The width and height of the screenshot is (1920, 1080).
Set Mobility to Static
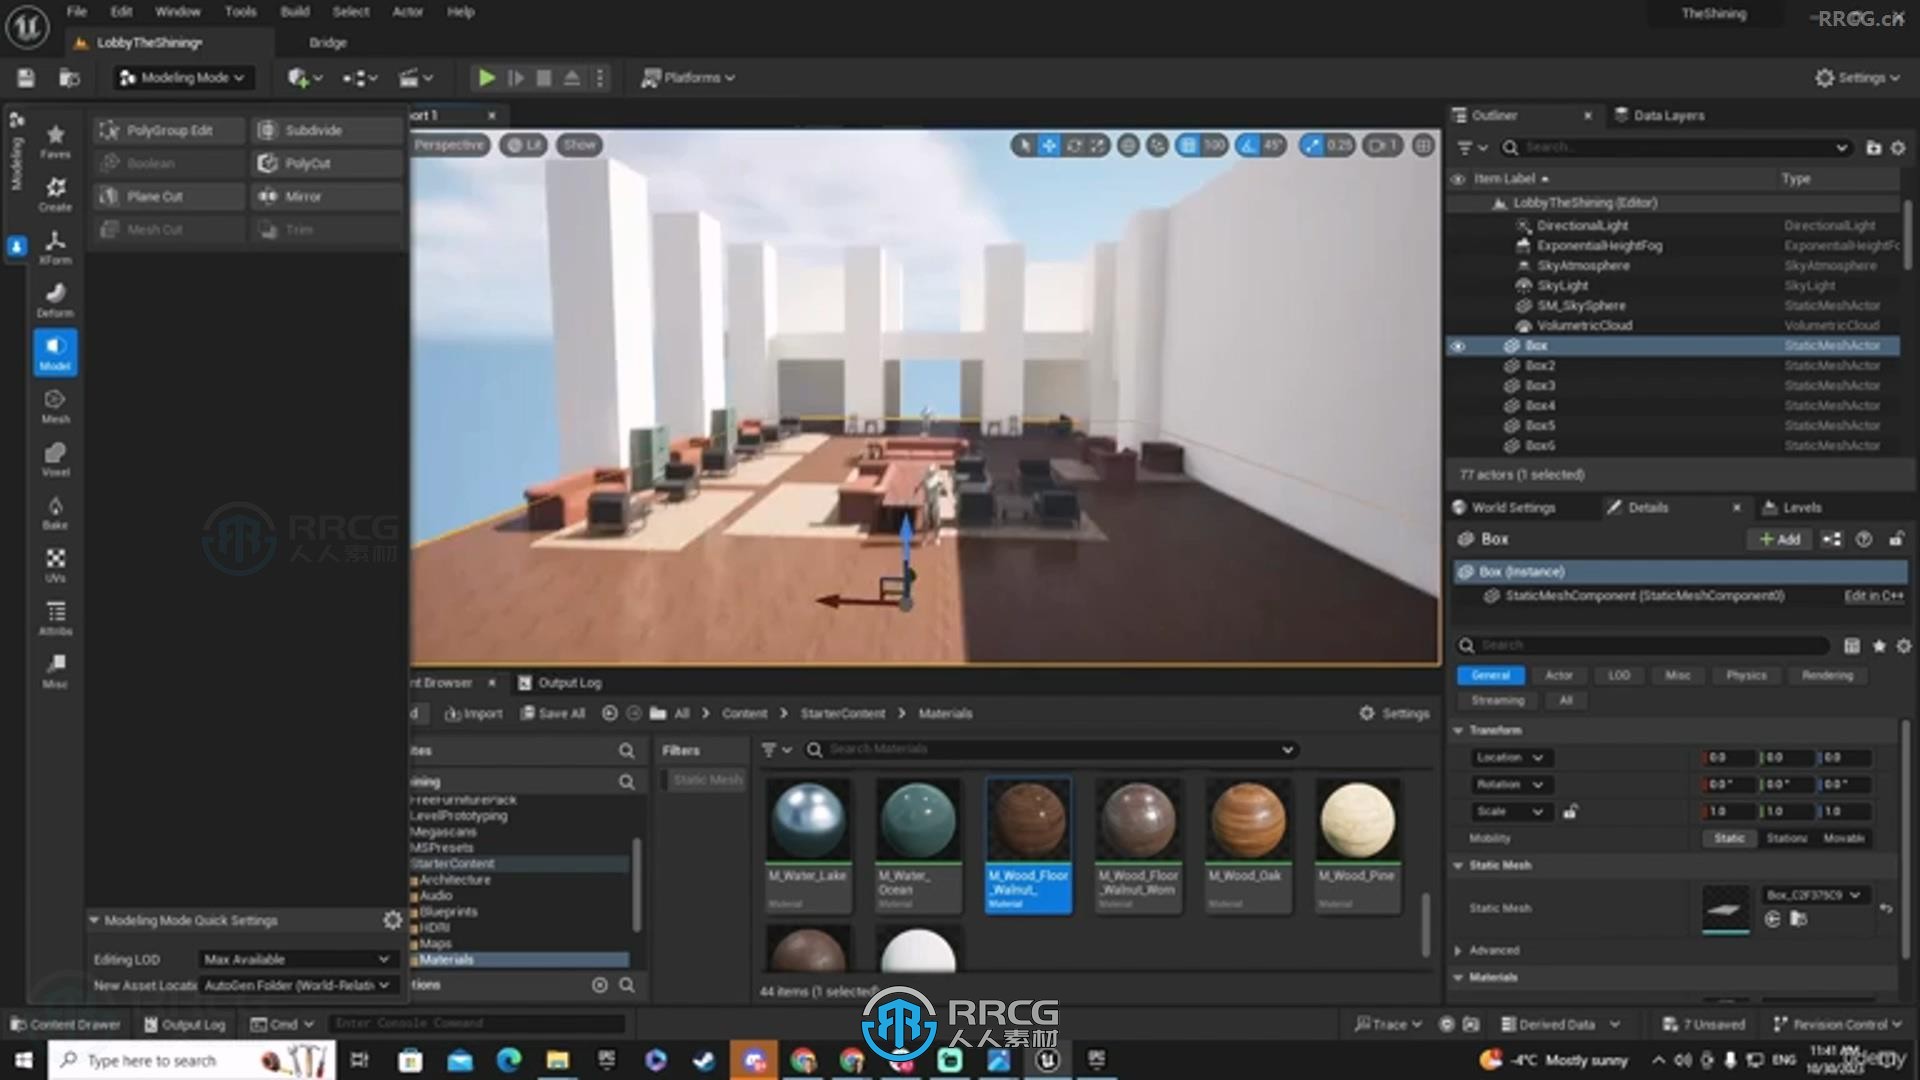(x=1728, y=839)
